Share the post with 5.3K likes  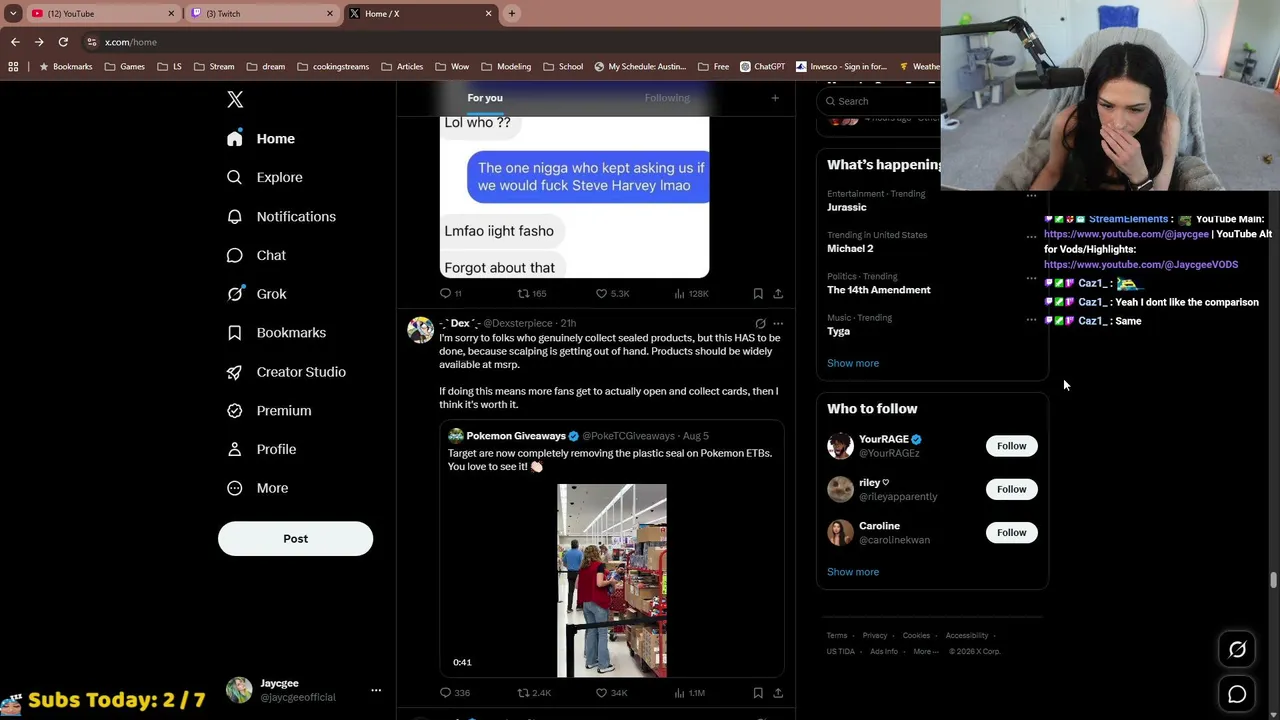778,293
